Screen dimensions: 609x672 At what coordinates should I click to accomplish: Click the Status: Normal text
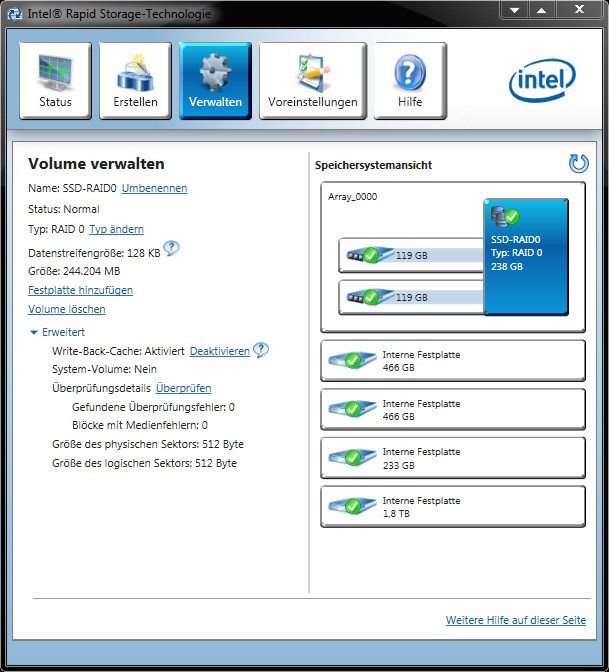click(64, 209)
